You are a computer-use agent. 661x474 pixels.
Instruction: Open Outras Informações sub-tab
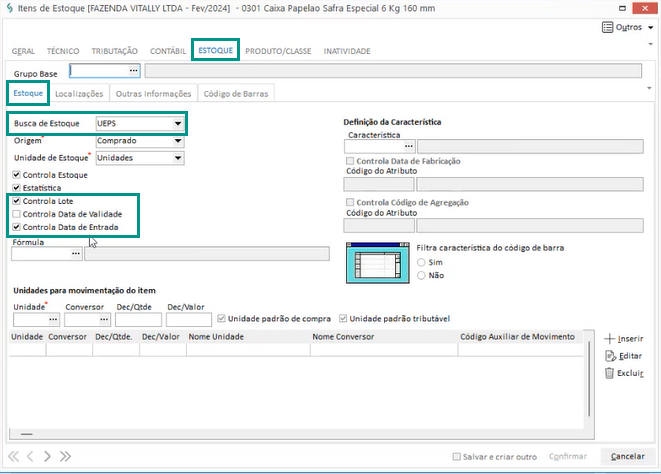point(153,94)
